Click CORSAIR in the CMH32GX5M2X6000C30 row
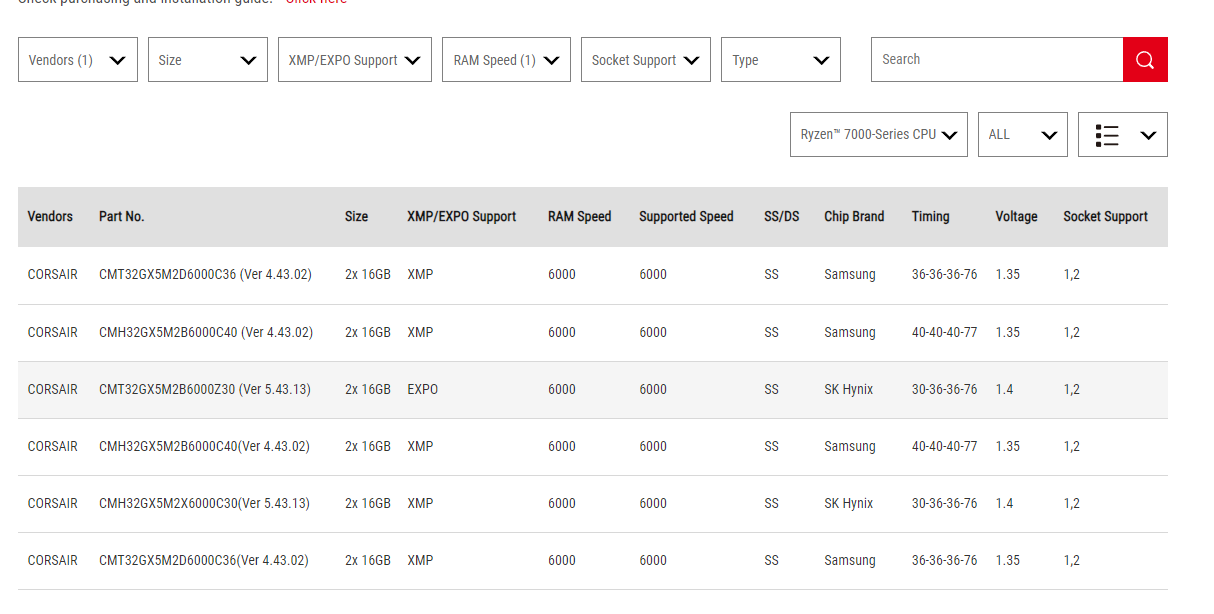The image size is (1214, 614). click(x=53, y=504)
